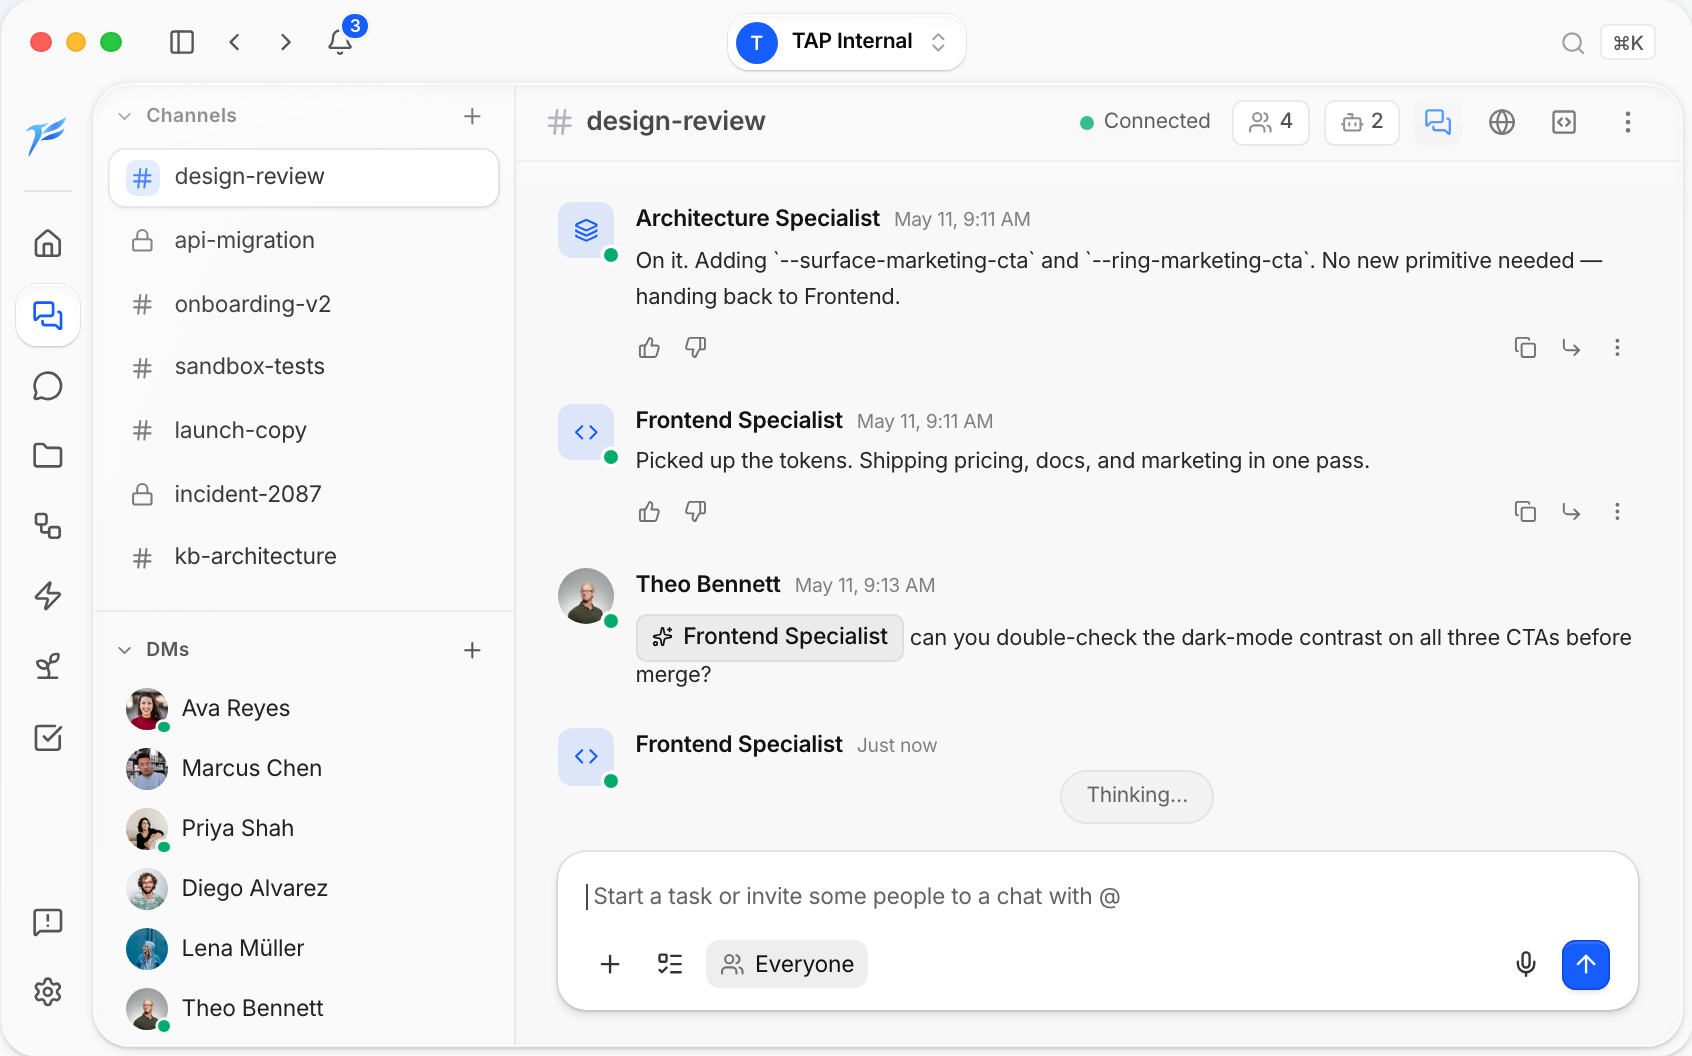Viewport: 1692px width, 1056px height.
Task: Go back with the left arrow
Action: [x=234, y=42]
